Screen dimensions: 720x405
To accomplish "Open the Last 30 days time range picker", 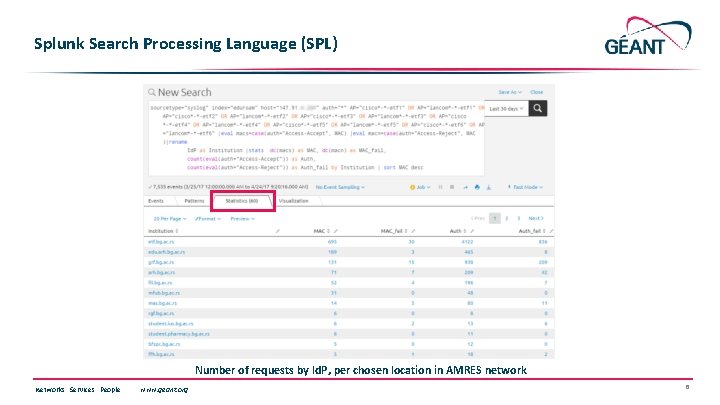I will pyautogui.click(x=506, y=109).
